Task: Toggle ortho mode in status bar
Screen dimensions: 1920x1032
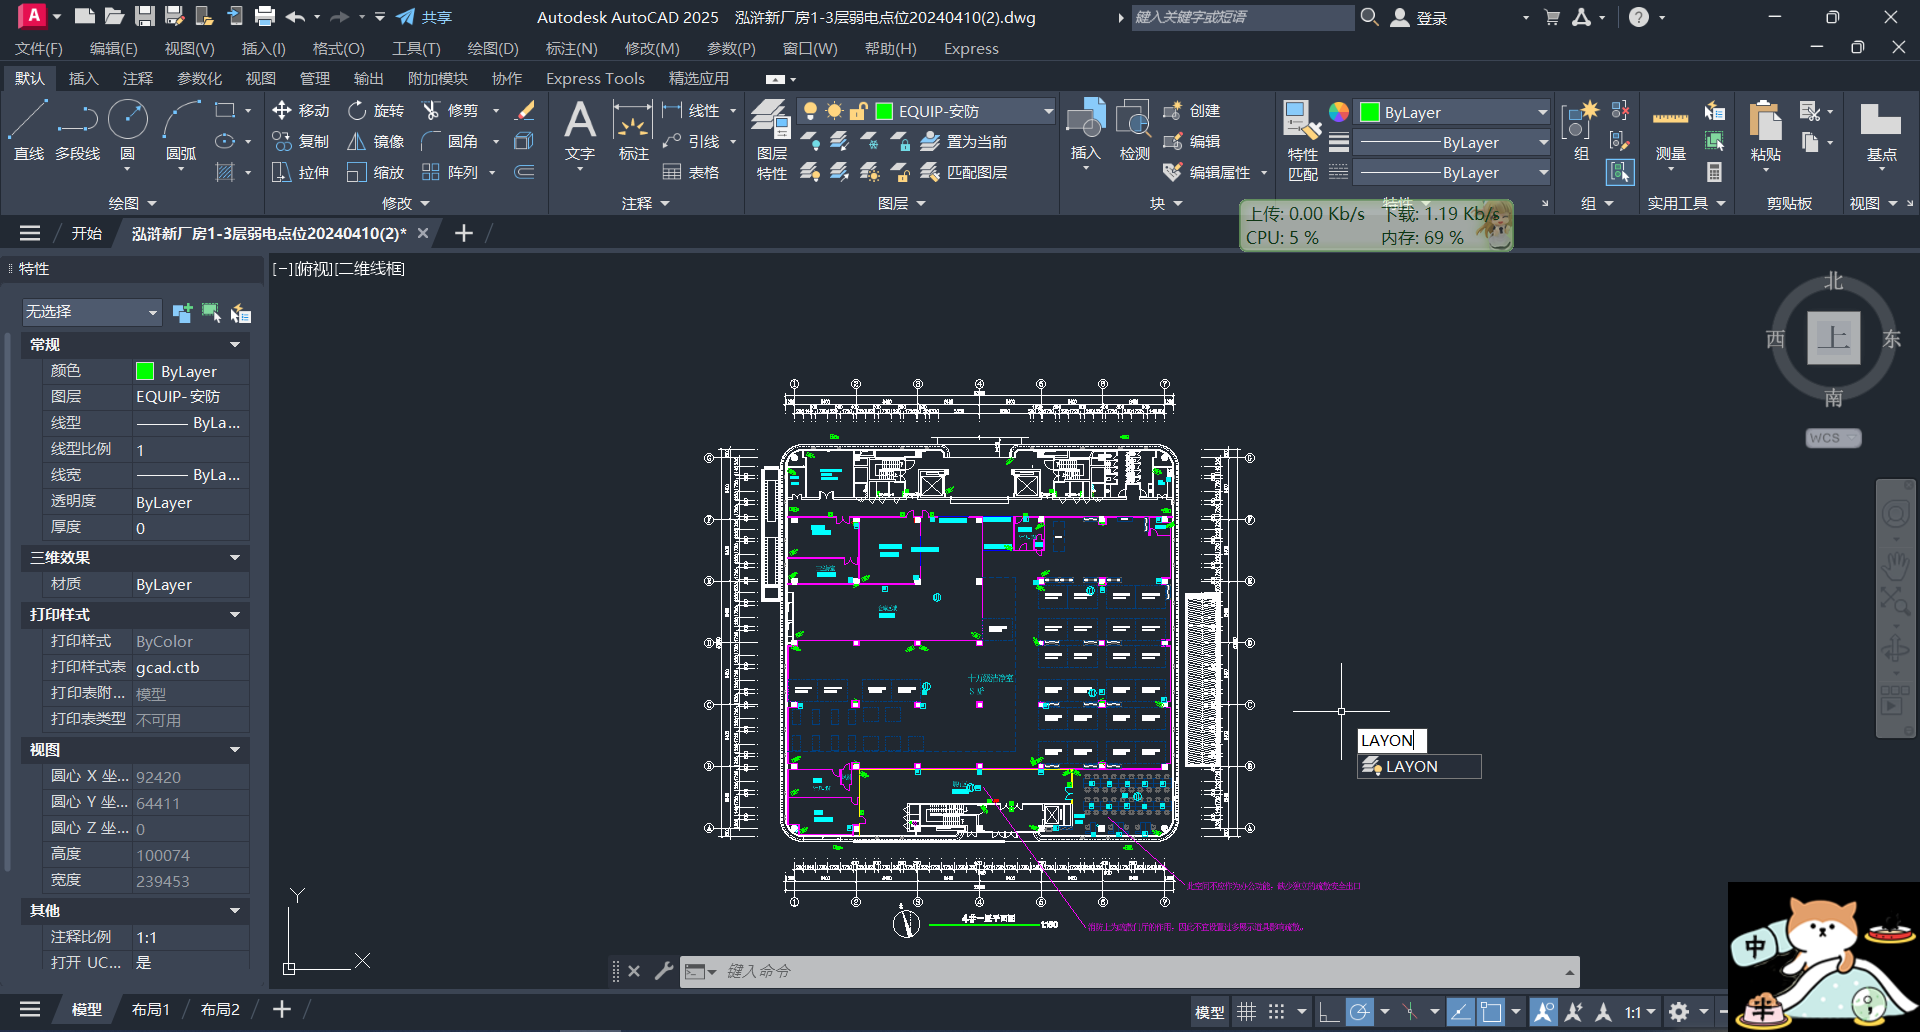Action: (1328, 1011)
